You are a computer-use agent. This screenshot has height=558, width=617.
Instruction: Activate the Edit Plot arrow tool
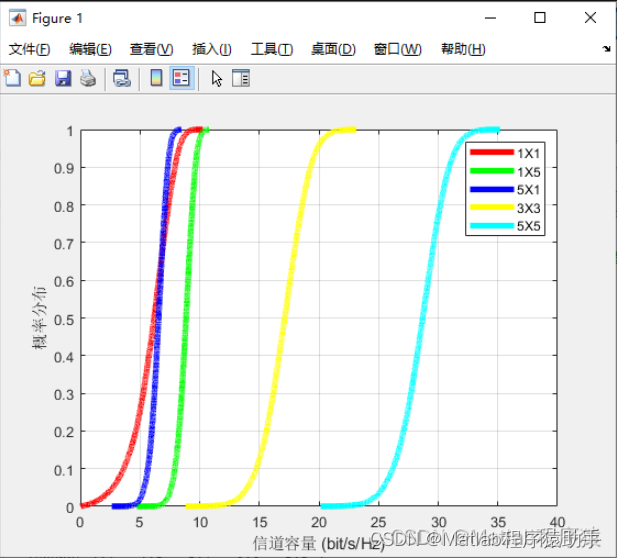pyautogui.click(x=216, y=78)
